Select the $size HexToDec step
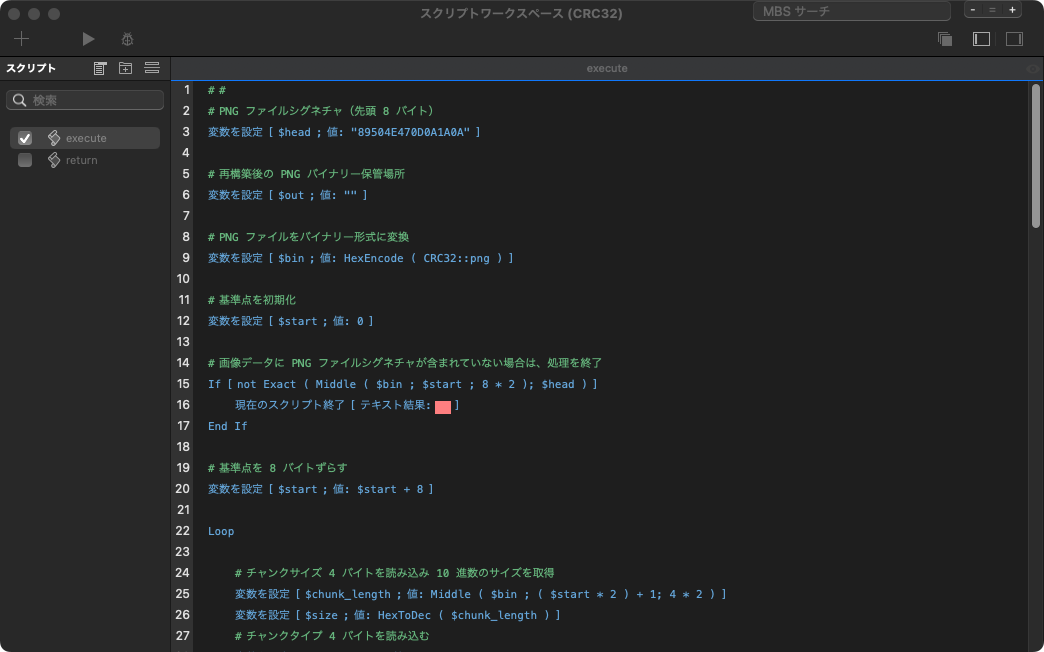The image size is (1044, 652). pyautogui.click(x=397, y=615)
